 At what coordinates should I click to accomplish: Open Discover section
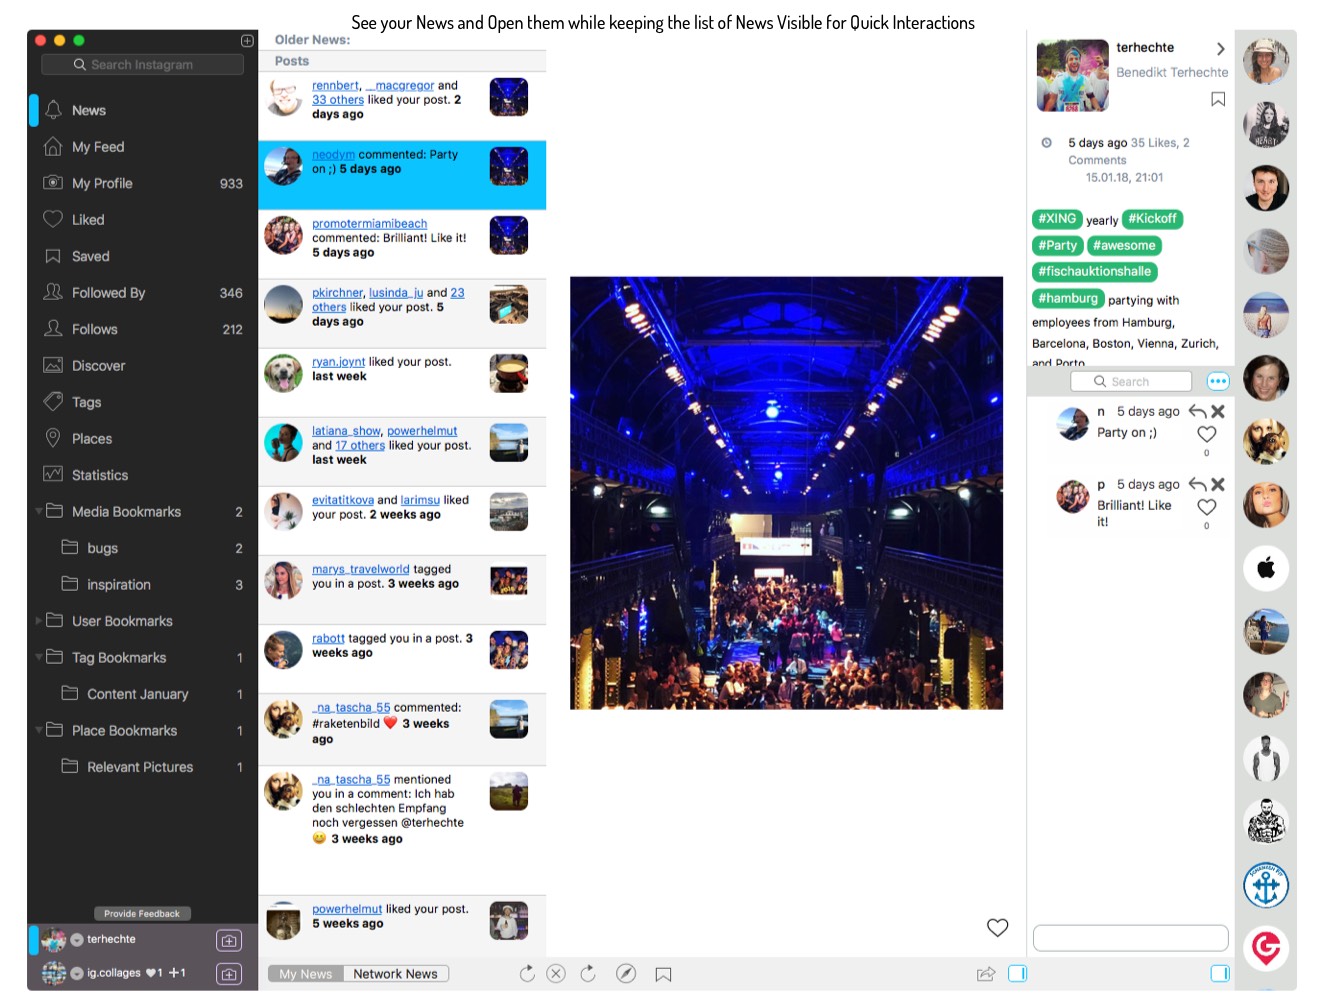(x=142, y=366)
